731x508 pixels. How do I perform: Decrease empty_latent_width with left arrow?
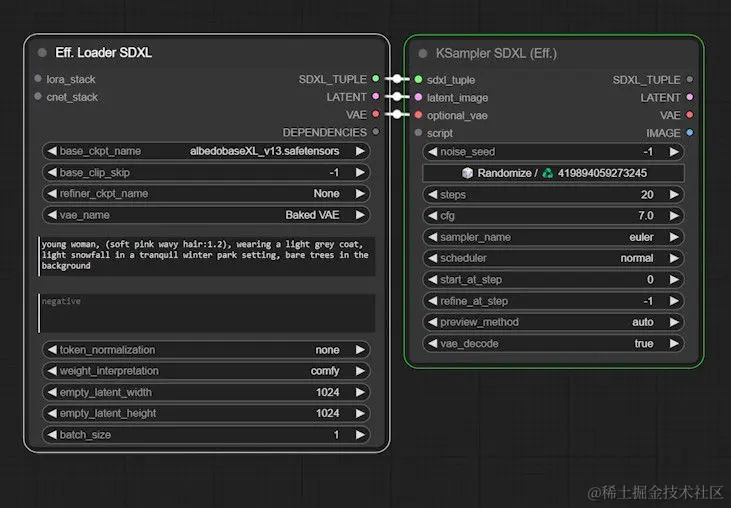[52, 392]
